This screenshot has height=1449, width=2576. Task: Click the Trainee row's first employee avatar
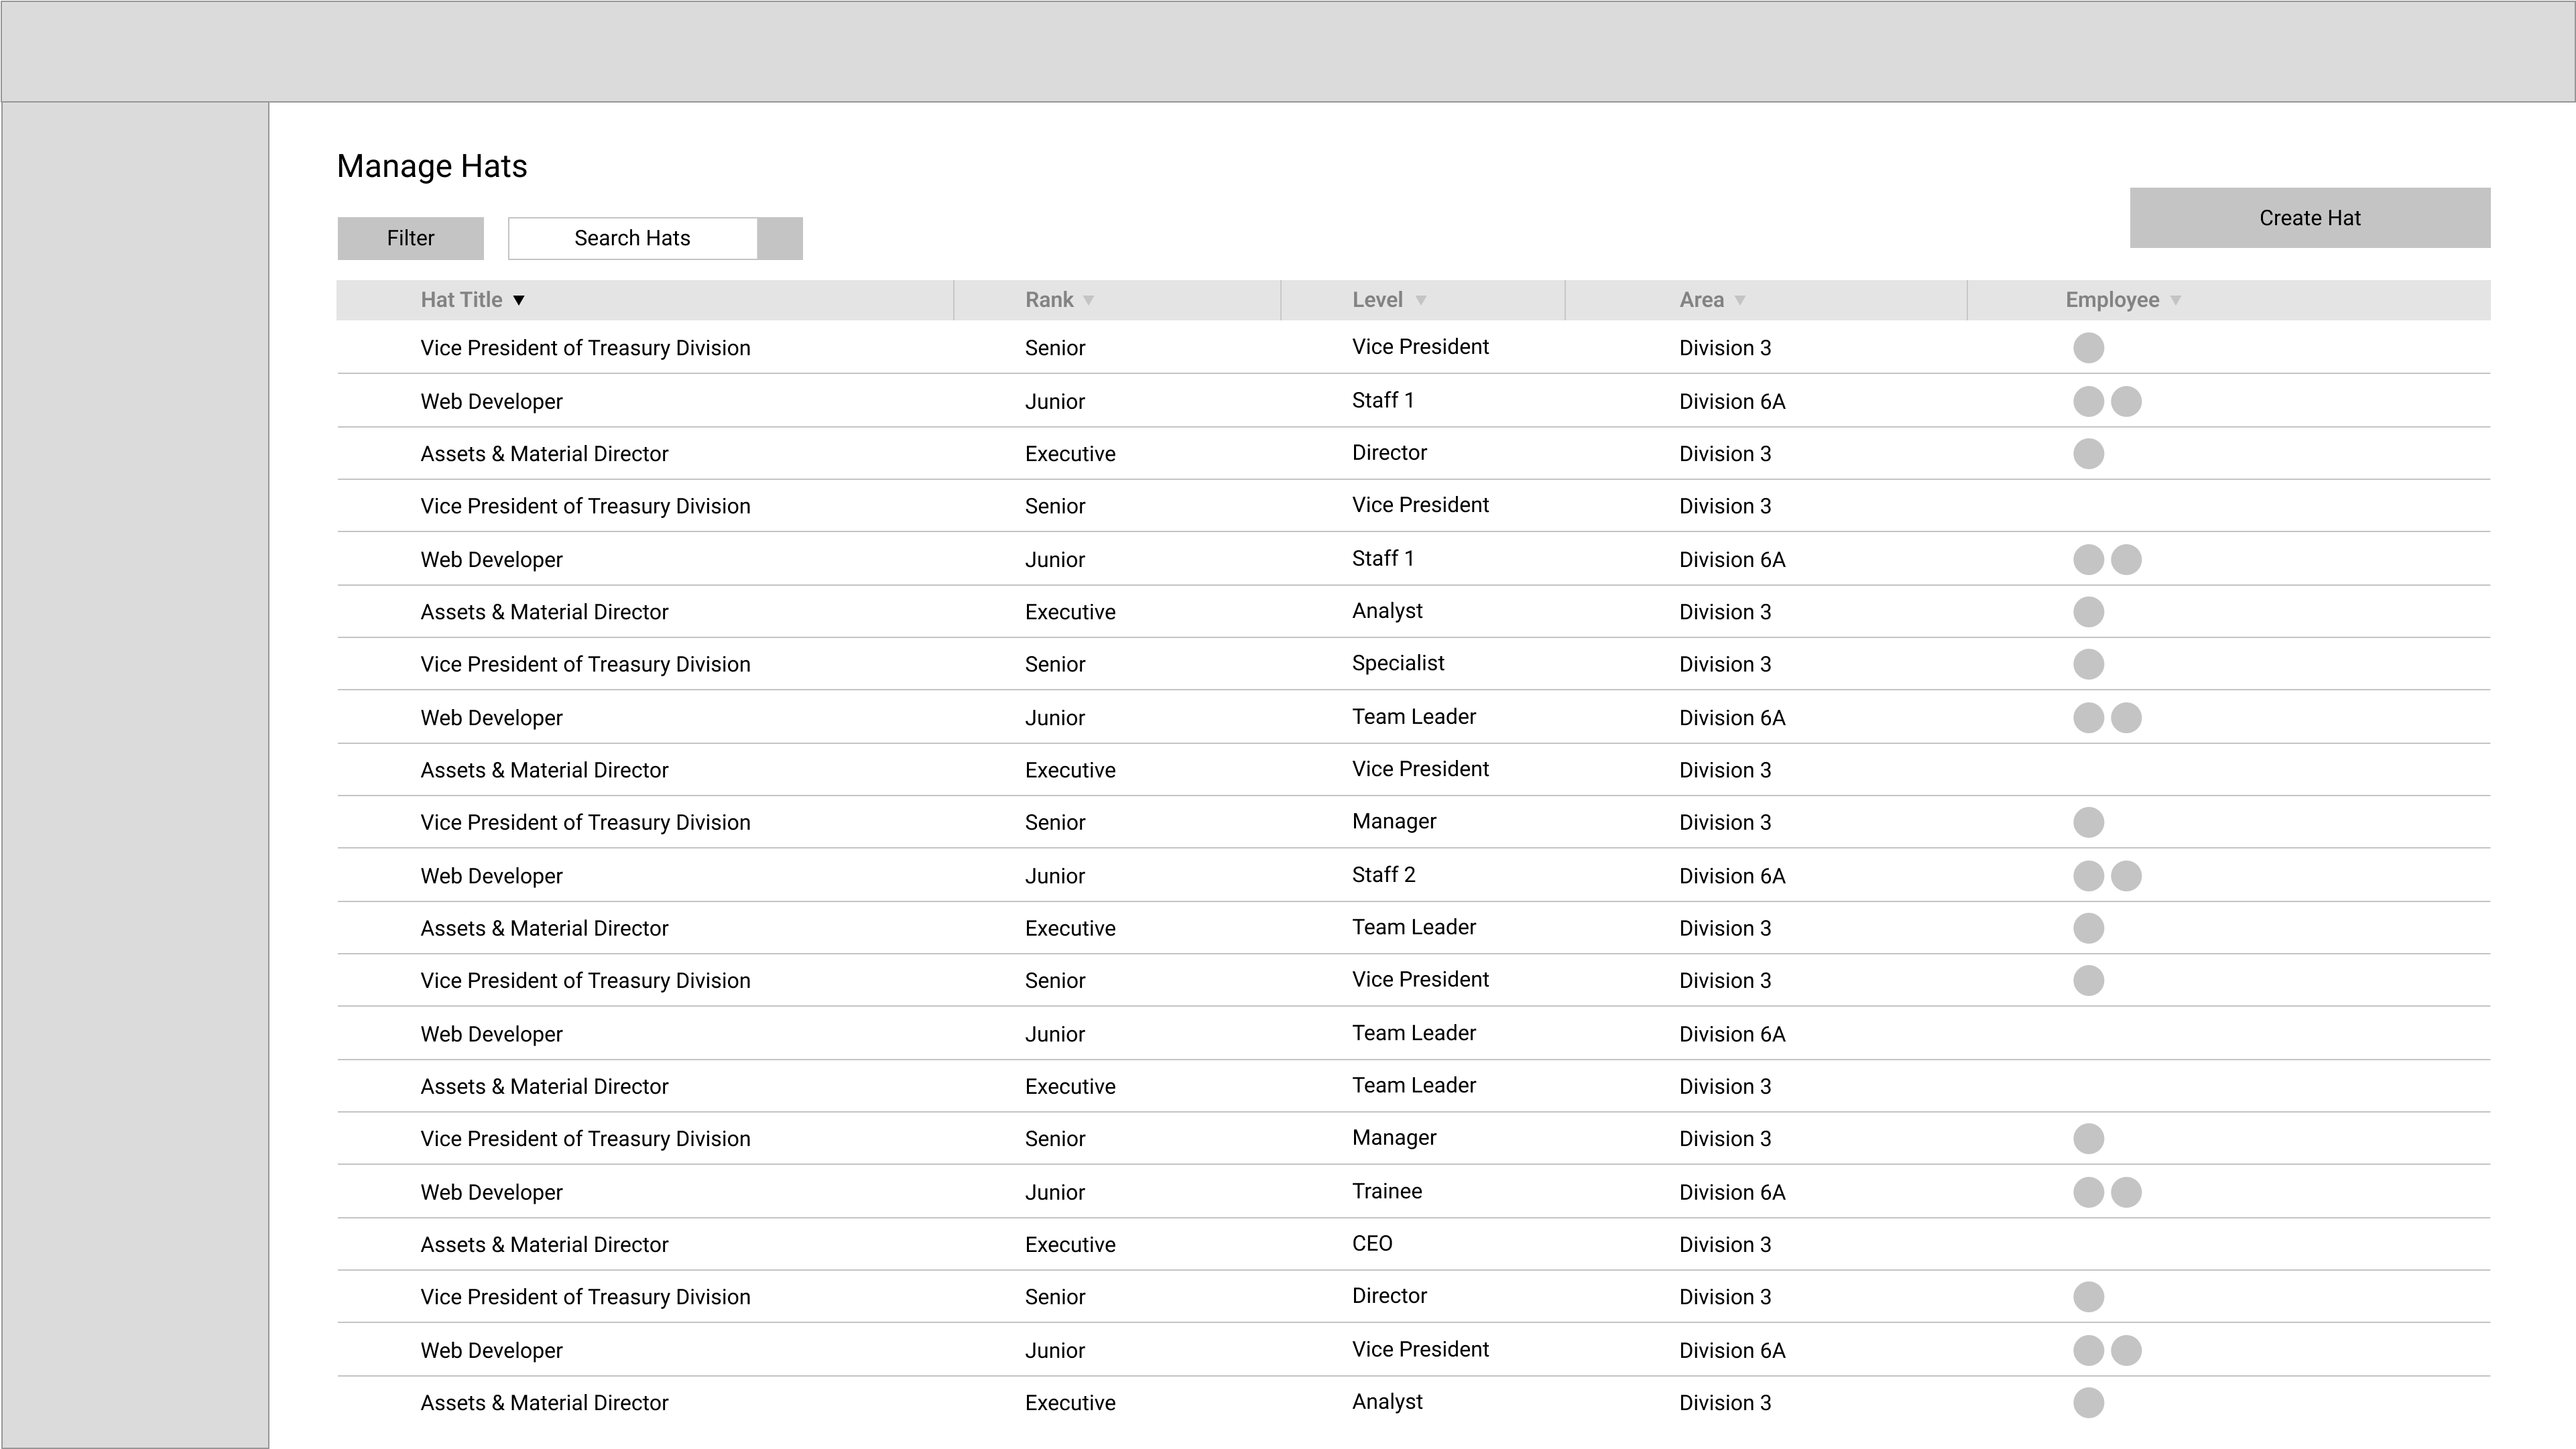pyautogui.click(x=2088, y=1192)
